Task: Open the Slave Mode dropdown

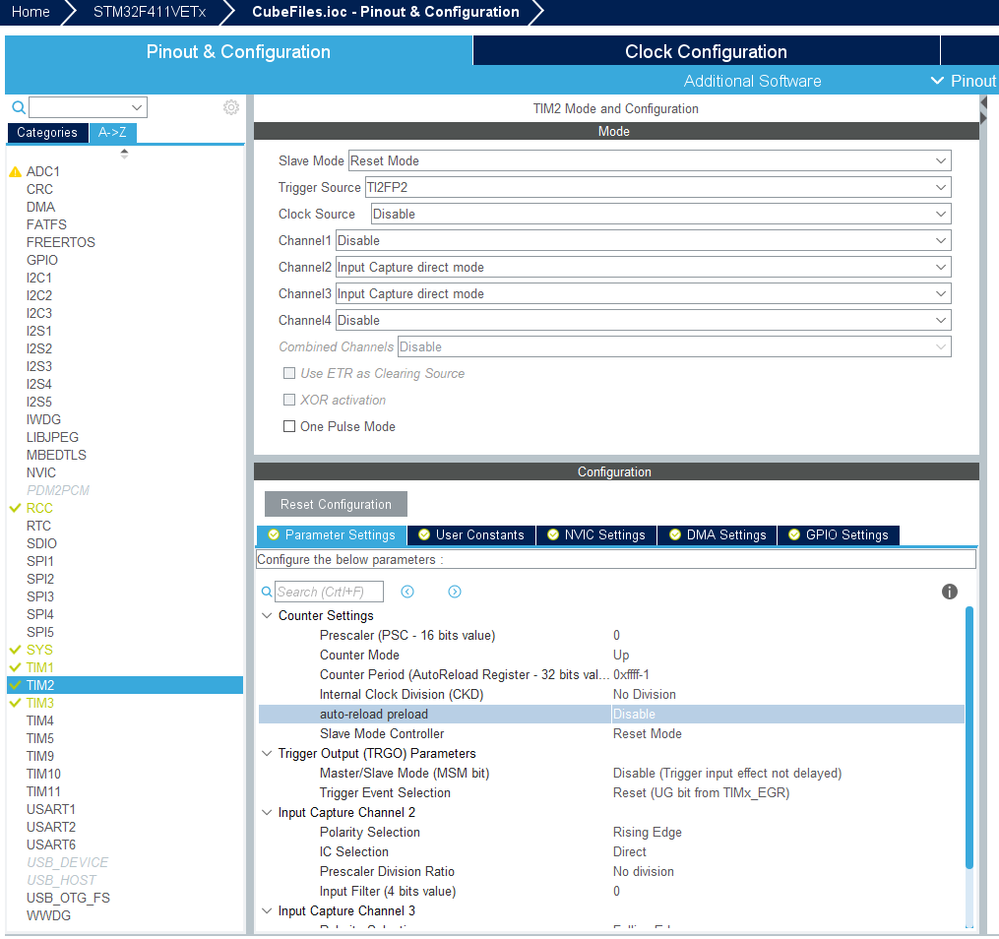Action: coord(649,161)
